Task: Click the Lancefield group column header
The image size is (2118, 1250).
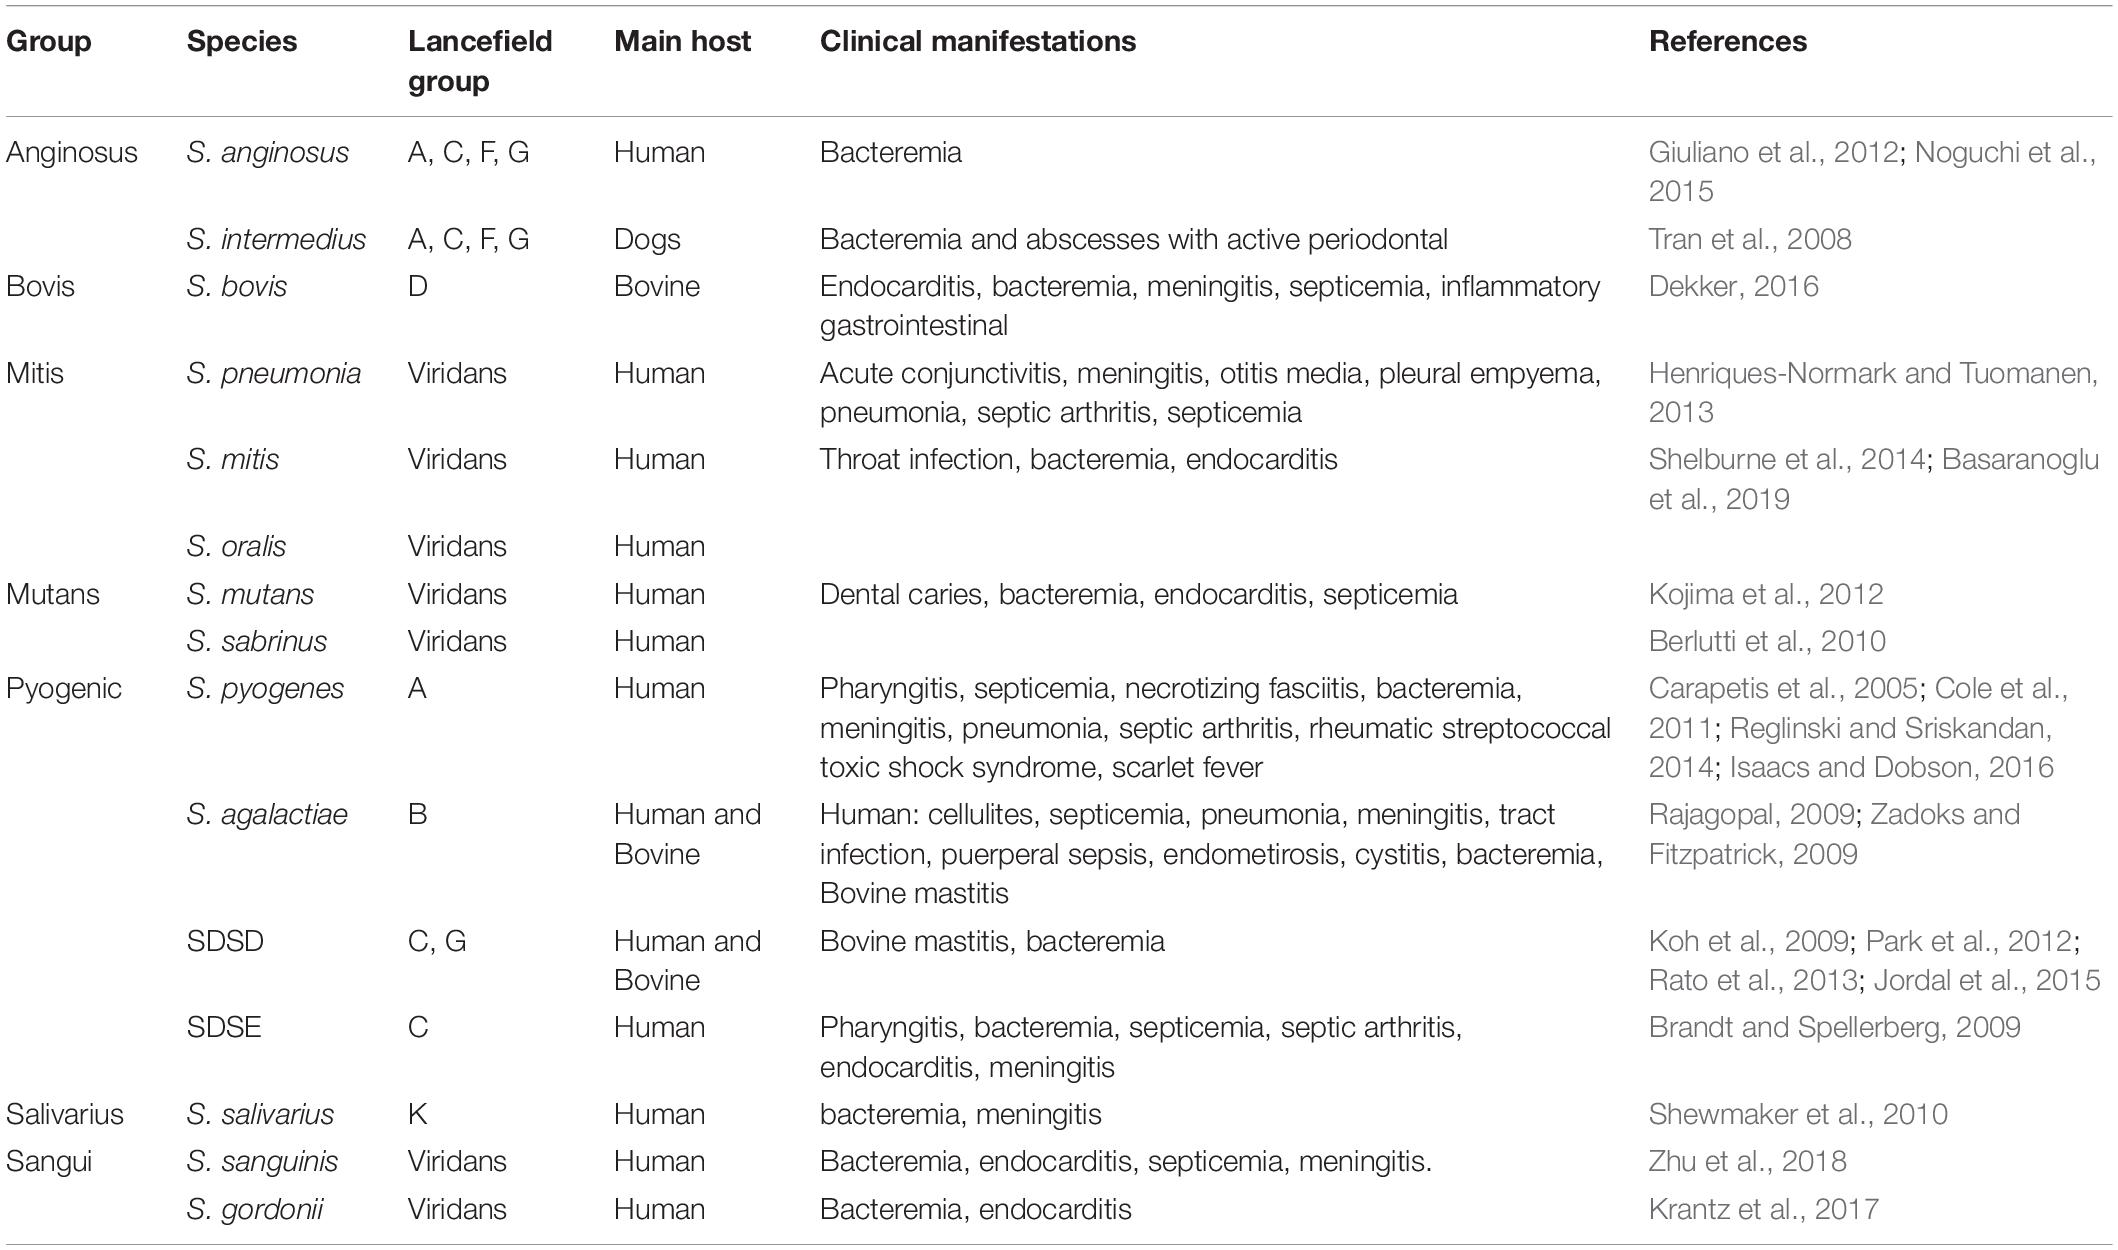Action: point(480,61)
